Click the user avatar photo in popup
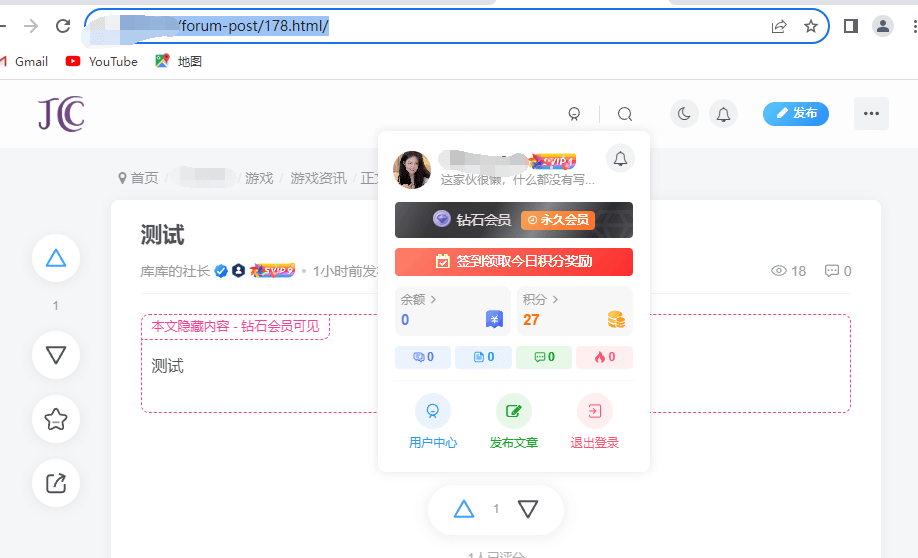Image resolution: width=918 pixels, height=558 pixels. pos(412,170)
